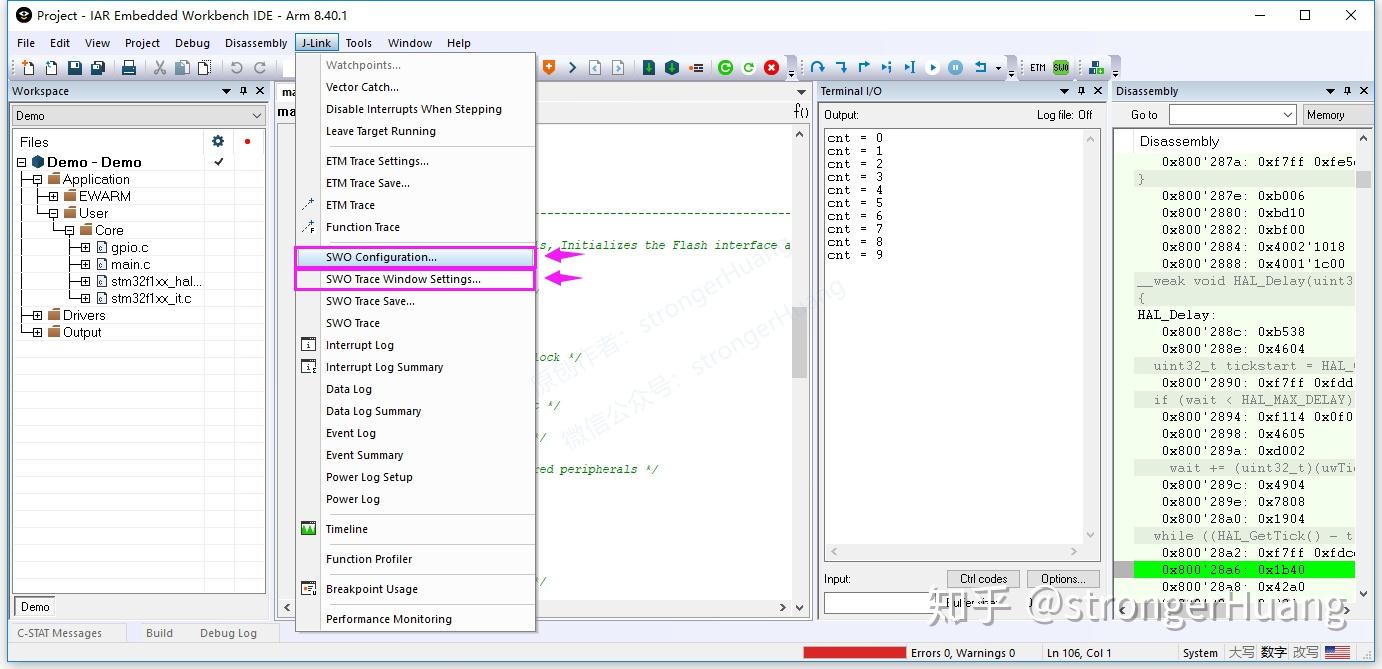Select Timeline in J-Link menu
Image resolution: width=1382 pixels, height=669 pixels.
[414, 529]
